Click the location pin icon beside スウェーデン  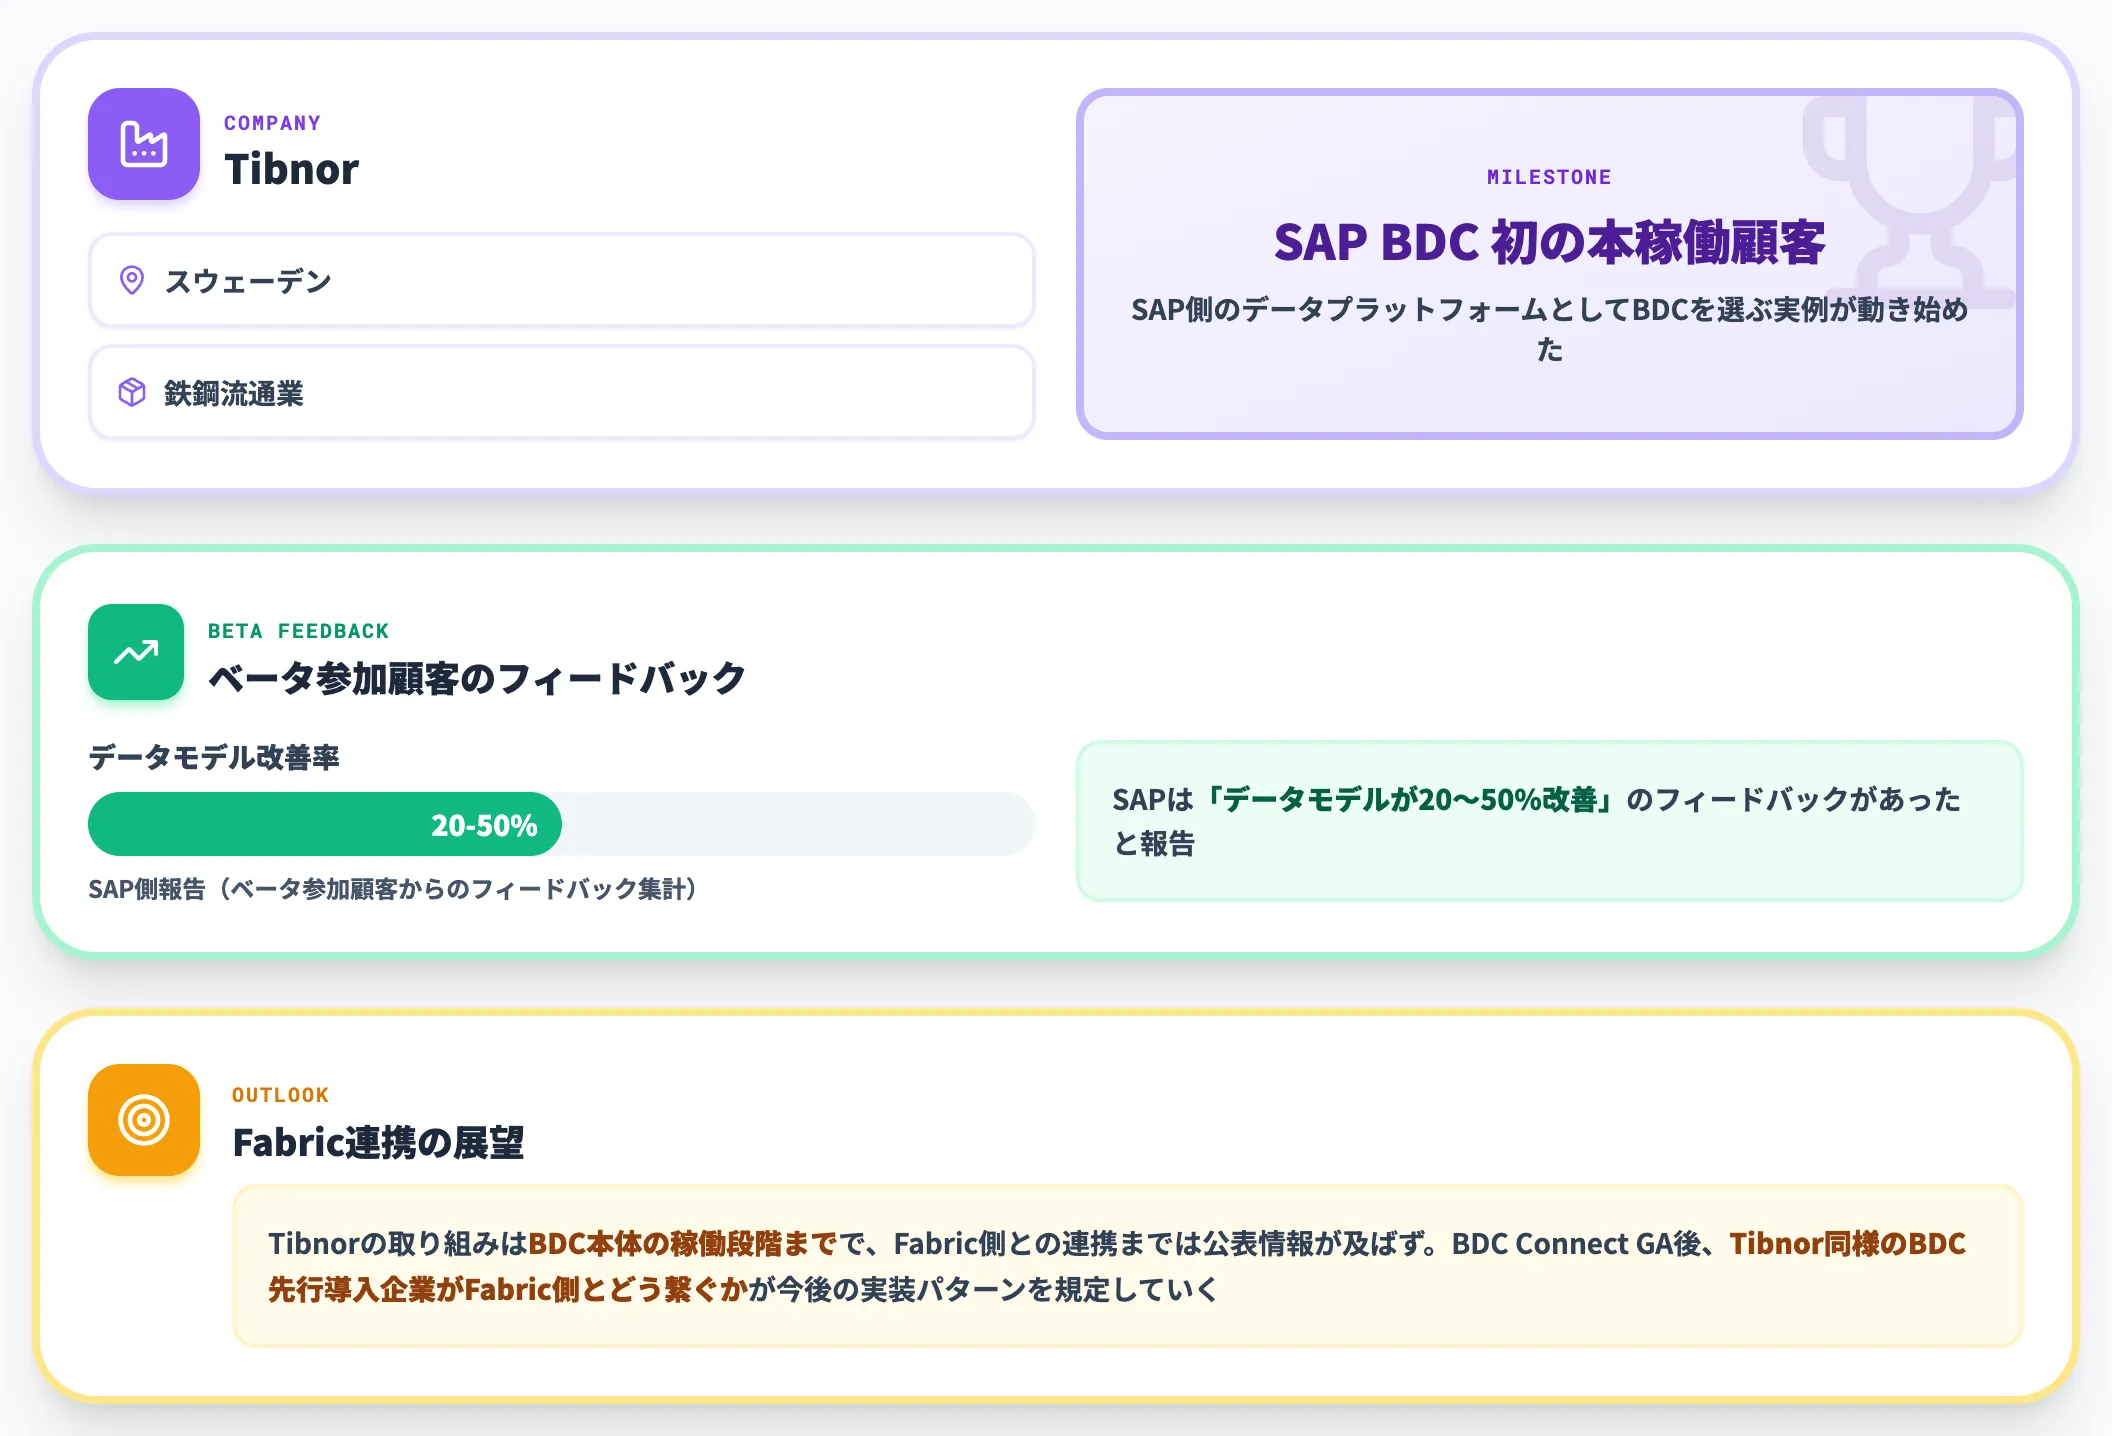point(132,280)
